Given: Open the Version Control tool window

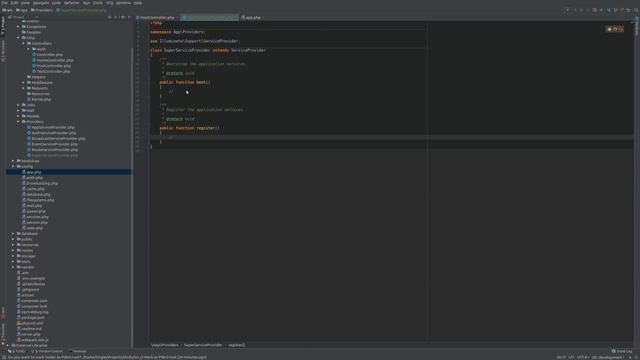Looking at the screenshot, I should coord(47,351).
